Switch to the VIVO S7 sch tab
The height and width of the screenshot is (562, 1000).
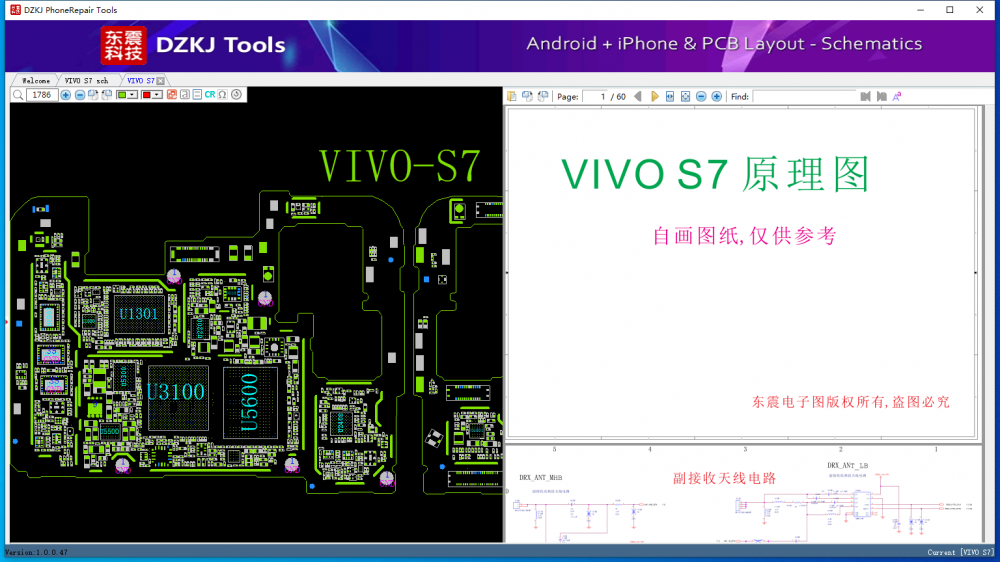(86, 80)
